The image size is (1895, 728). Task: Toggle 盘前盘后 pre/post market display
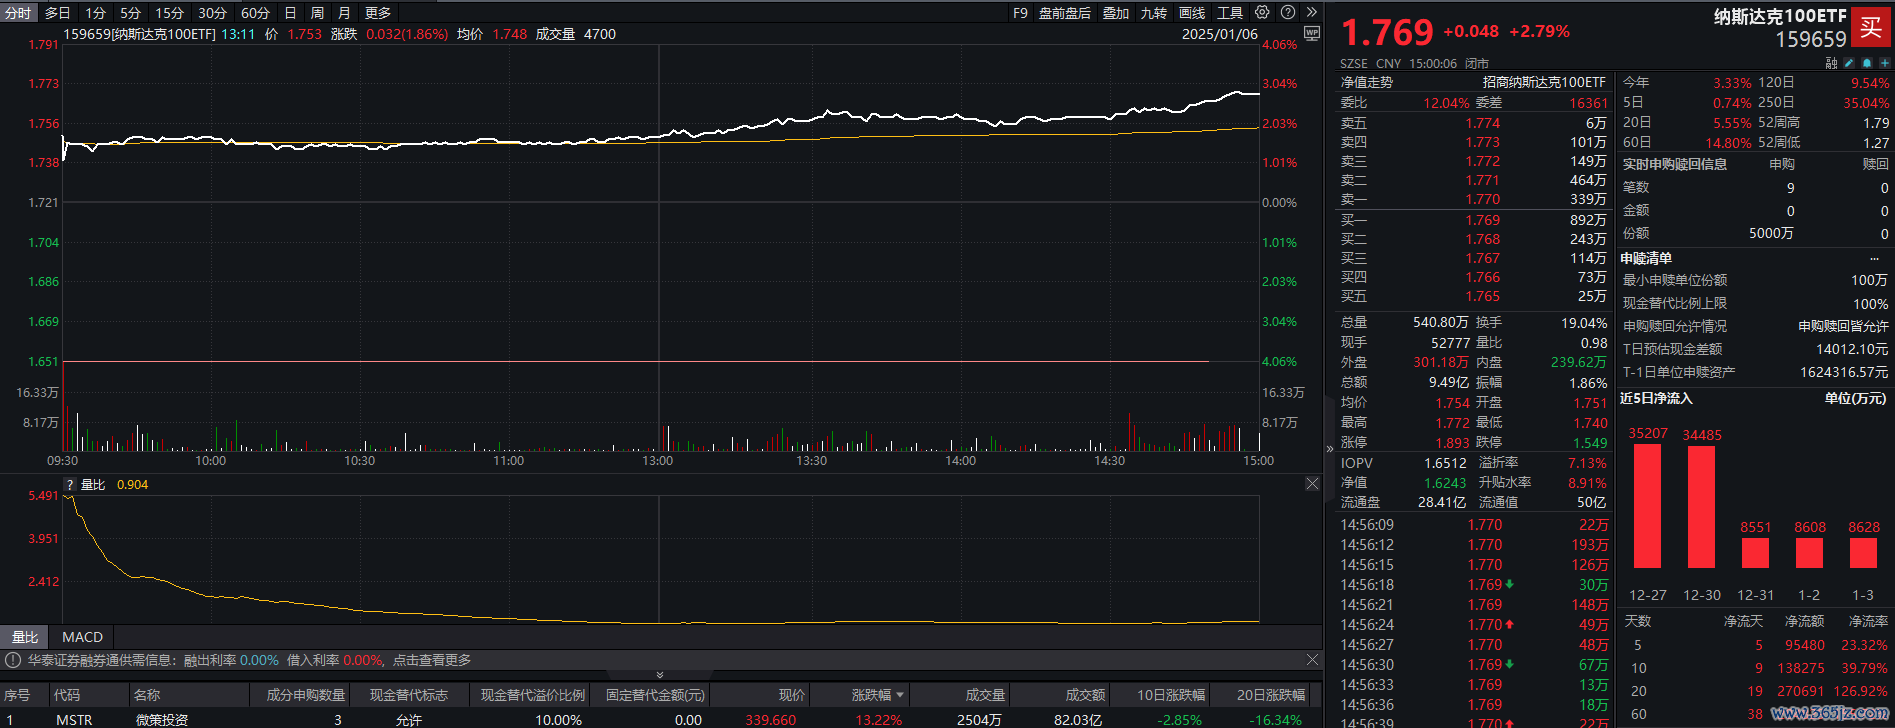tap(1064, 13)
